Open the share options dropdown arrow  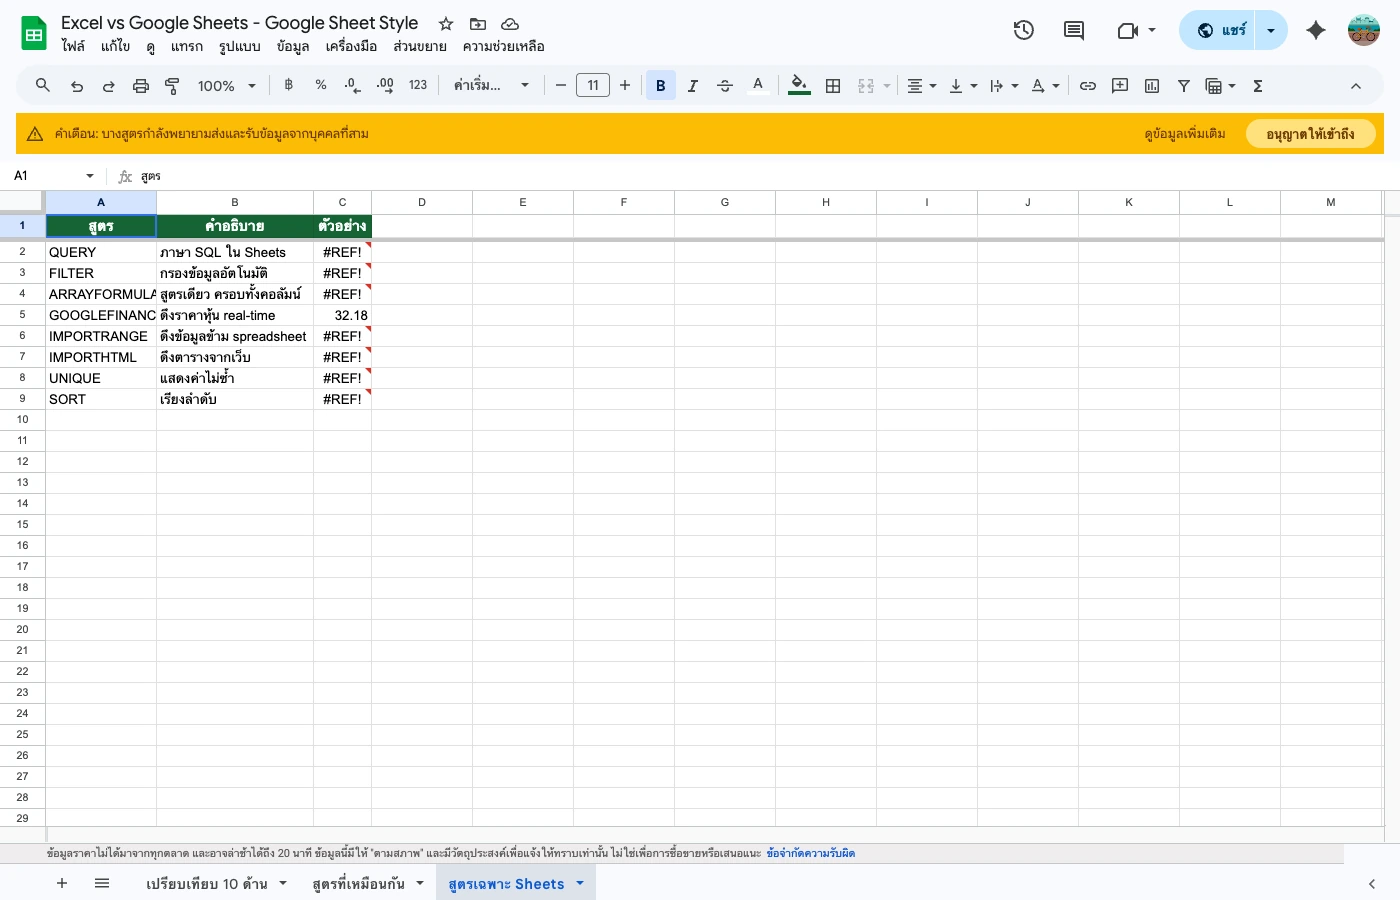[1270, 30]
